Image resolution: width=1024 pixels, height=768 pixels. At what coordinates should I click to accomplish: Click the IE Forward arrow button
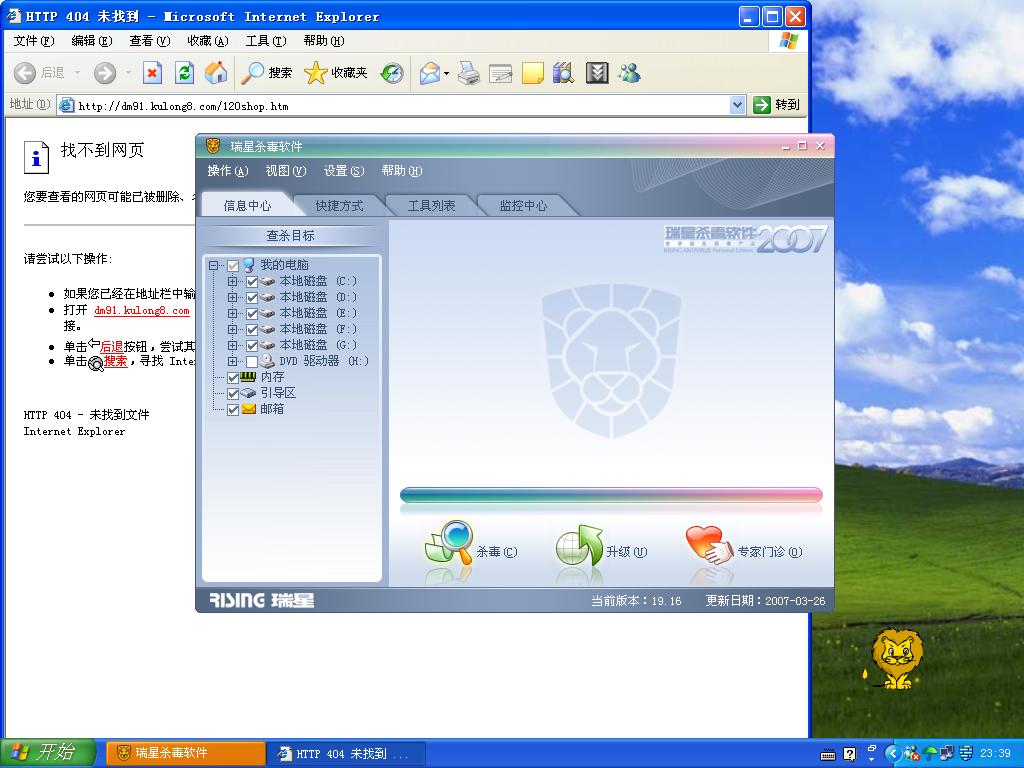(x=104, y=72)
